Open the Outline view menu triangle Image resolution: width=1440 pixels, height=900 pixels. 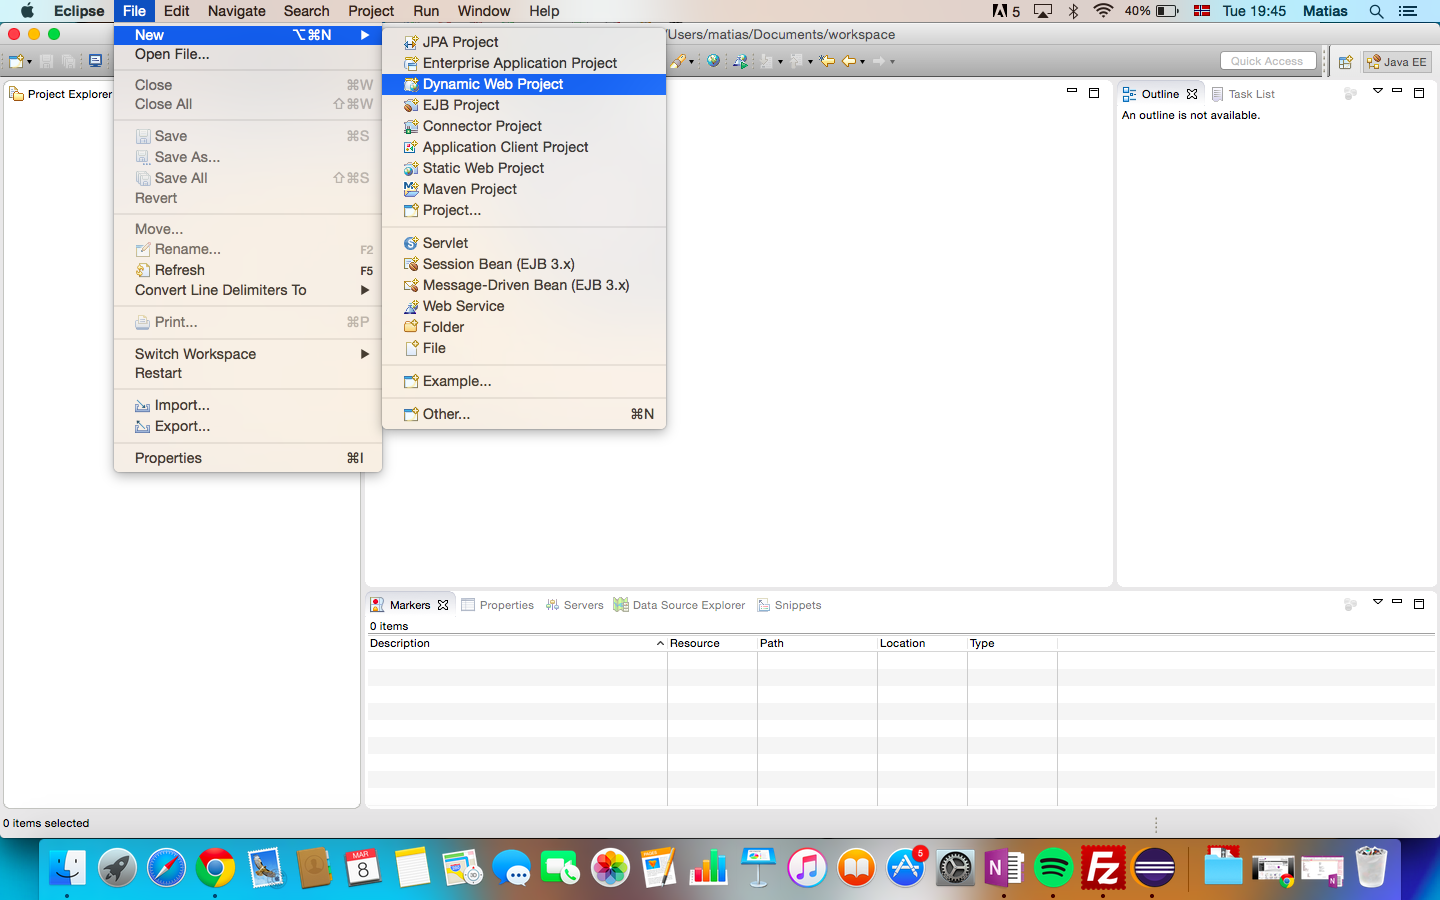coord(1377,91)
